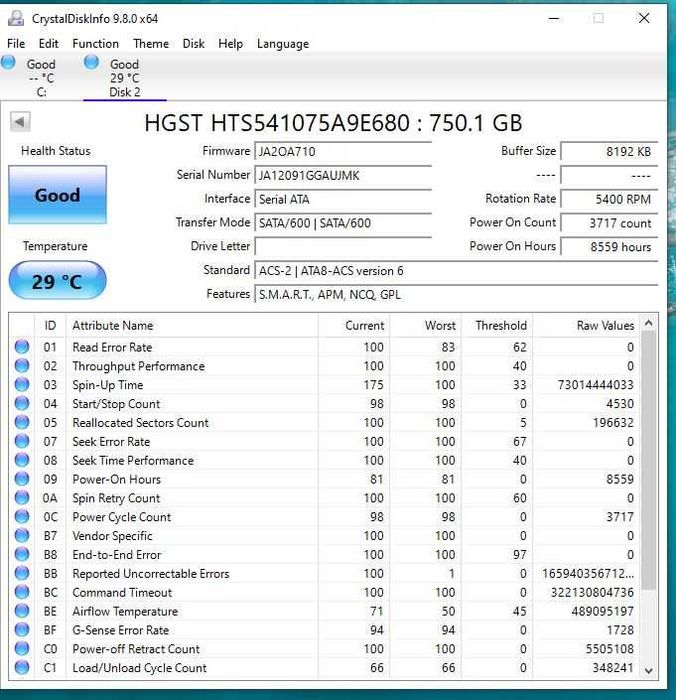The image size is (676, 700).
Task: Click the CrystalDiskInfo app icon in title bar
Action: coord(16,18)
